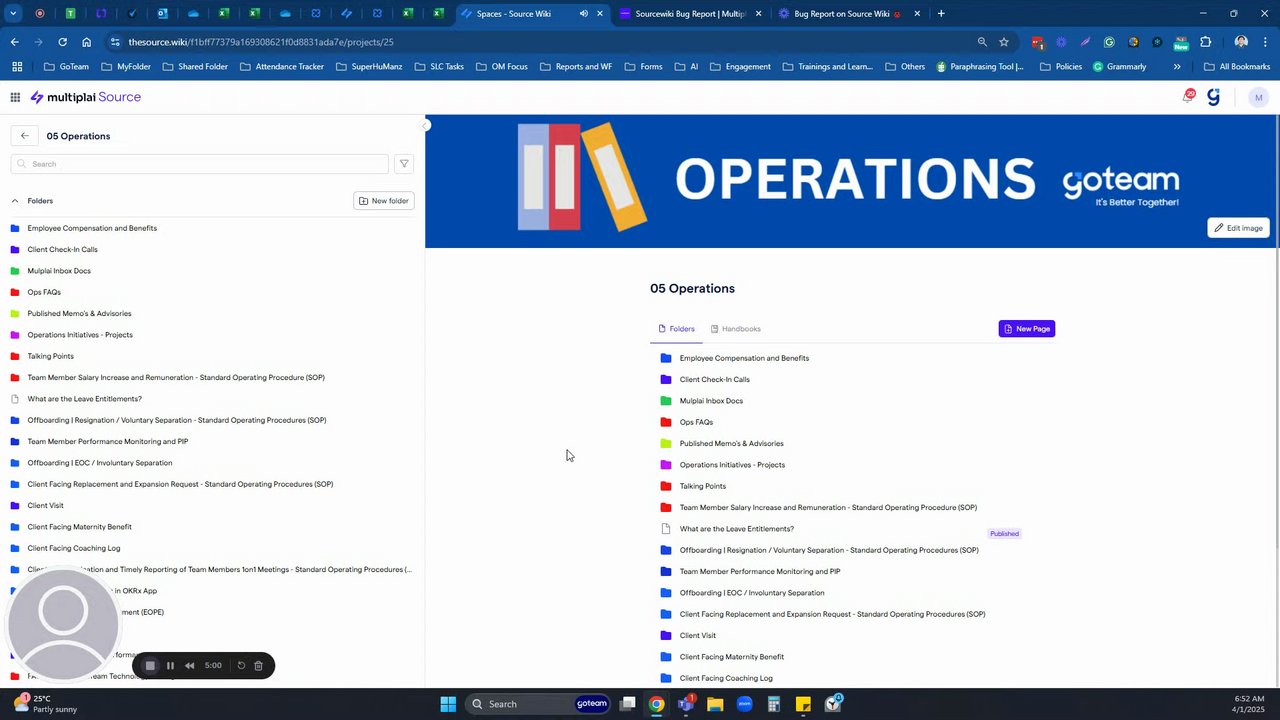Open Employee Compensation and Benefits in main list
The width and height of the screenshot is (1280, 720).
[x=744, y=358]
